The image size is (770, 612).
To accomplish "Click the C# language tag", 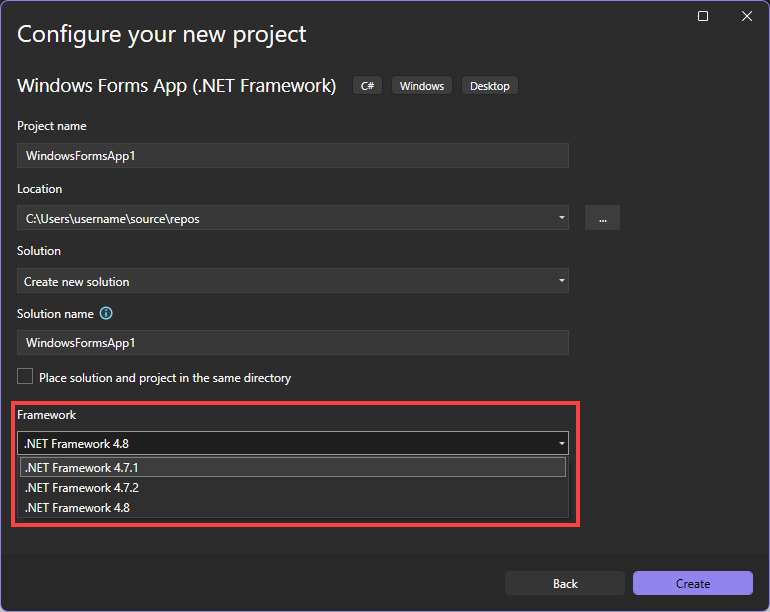I will click(367, 86).
